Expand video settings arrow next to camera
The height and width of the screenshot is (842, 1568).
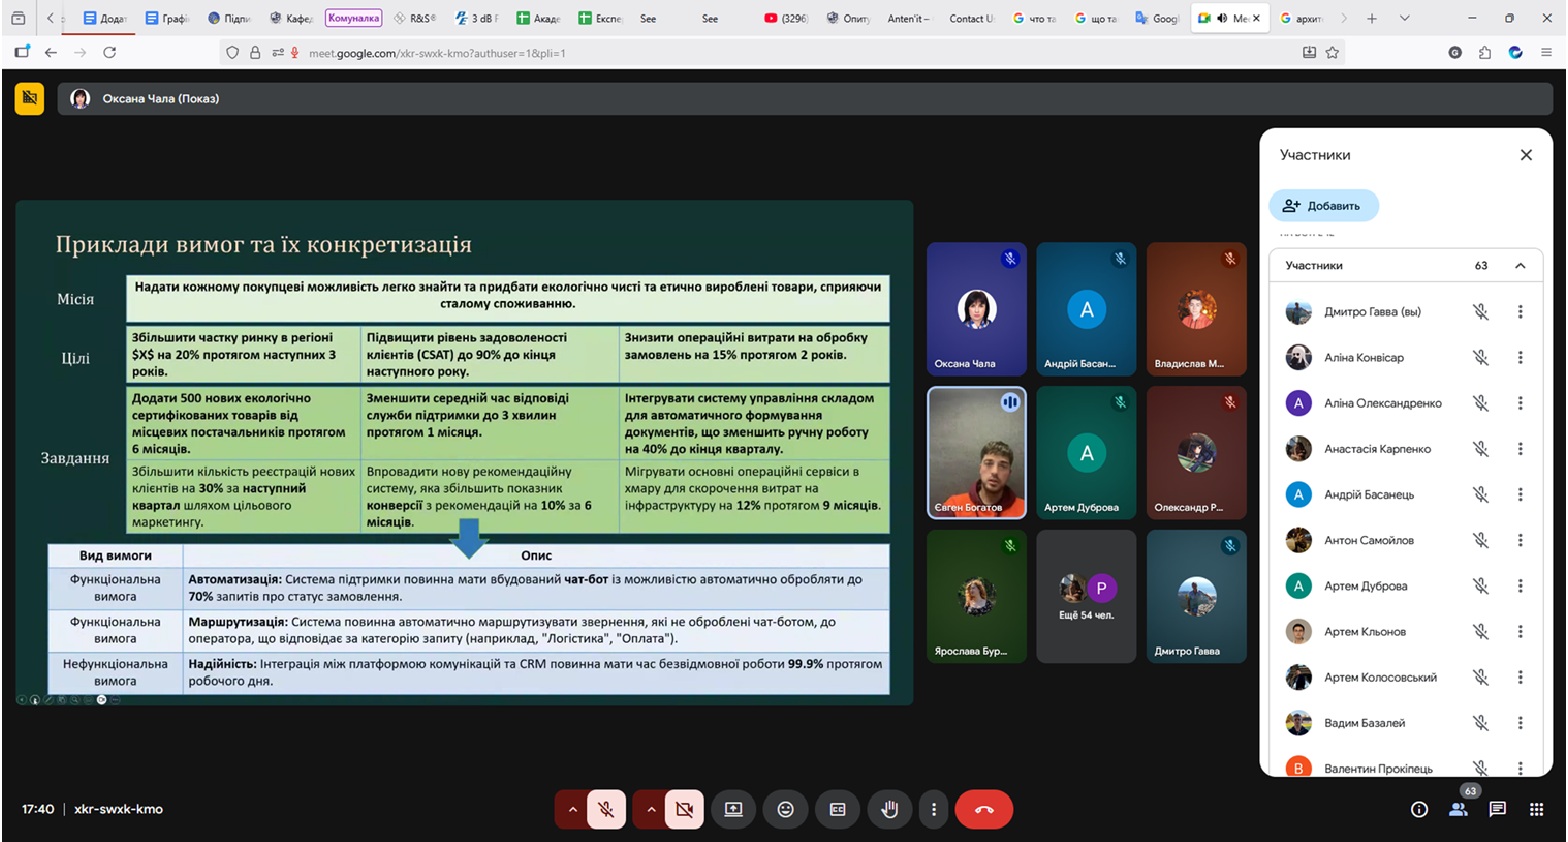(x=650, y=809)
